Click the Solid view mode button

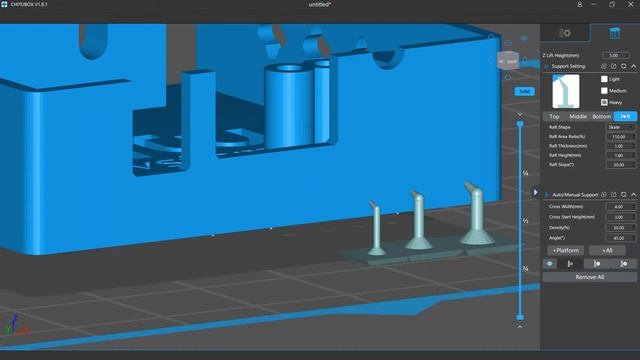(524, 91)
